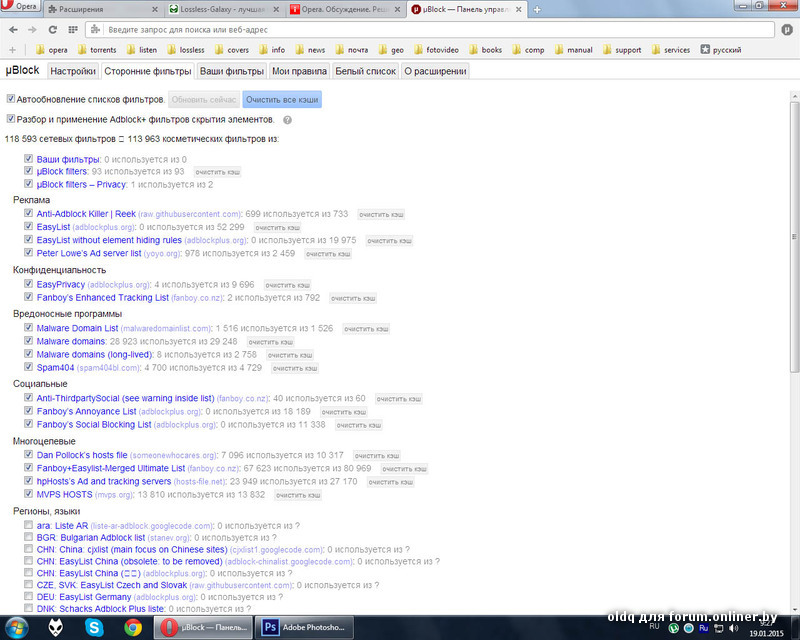Switch to 'Белый список' tab
Image resolution: width=800 pixels, height=640 pixels.
coord(365,71)
